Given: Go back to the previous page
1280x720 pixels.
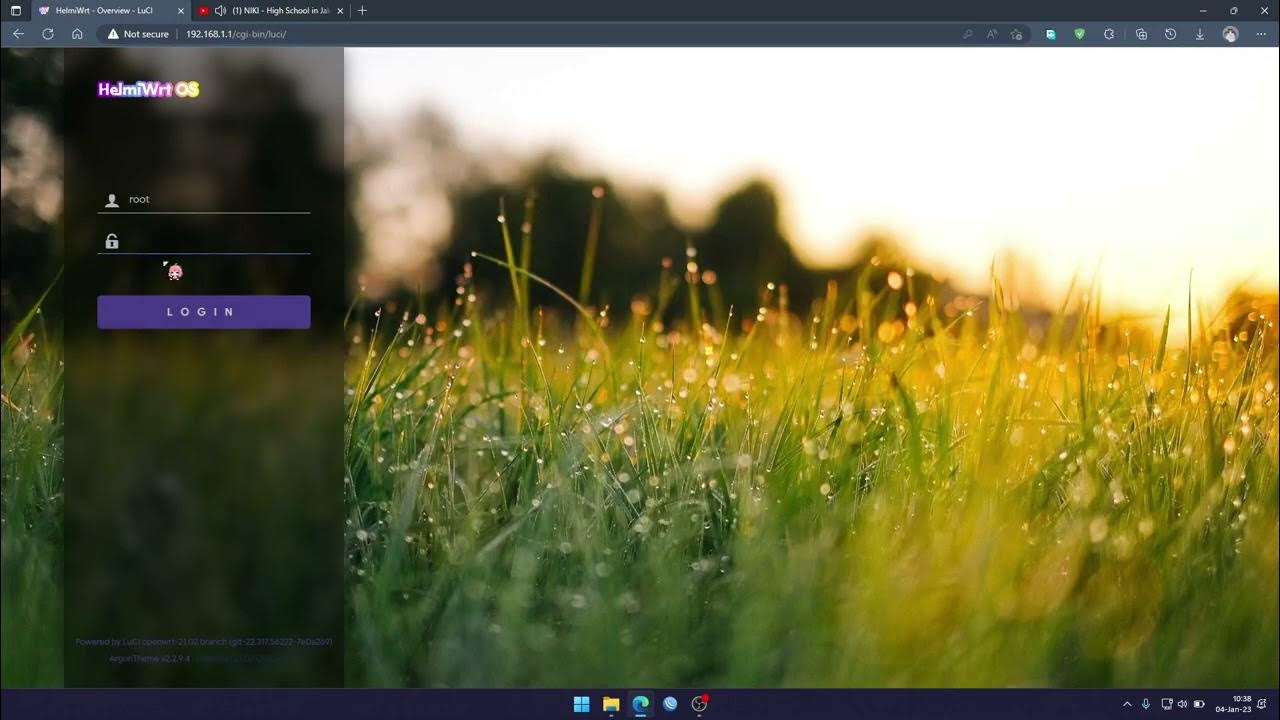Looking at the screenshot, I should click(x=18, y=34).
